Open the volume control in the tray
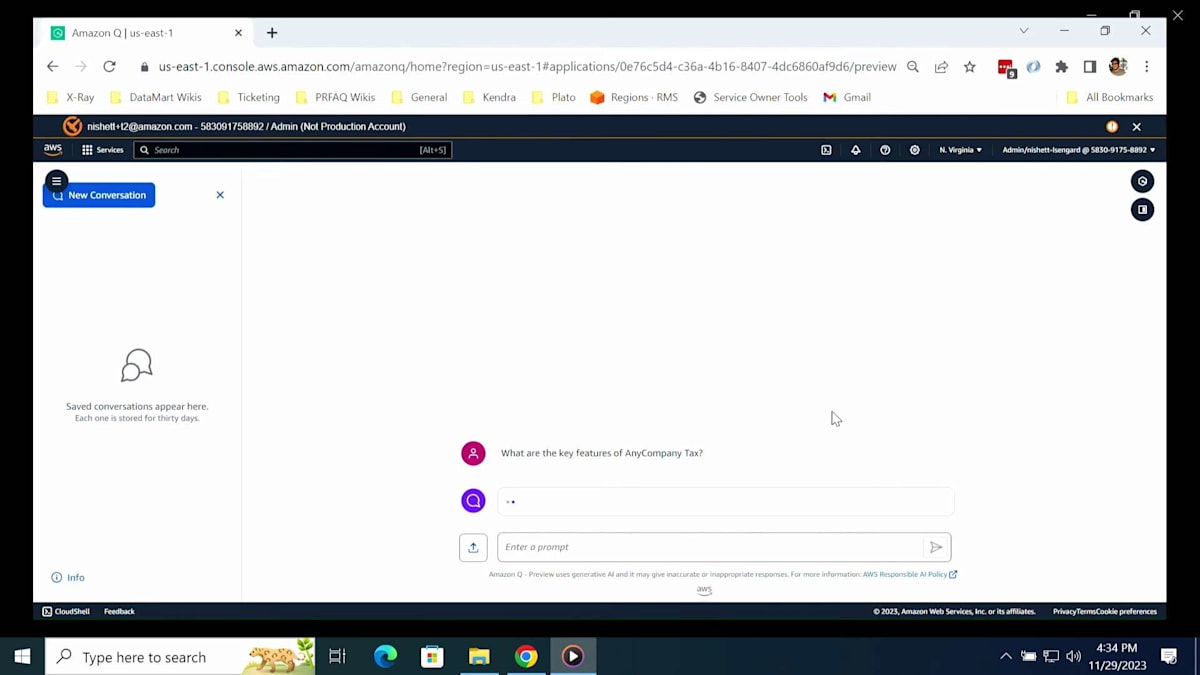1200x675 pixels. coord(1074,657)
